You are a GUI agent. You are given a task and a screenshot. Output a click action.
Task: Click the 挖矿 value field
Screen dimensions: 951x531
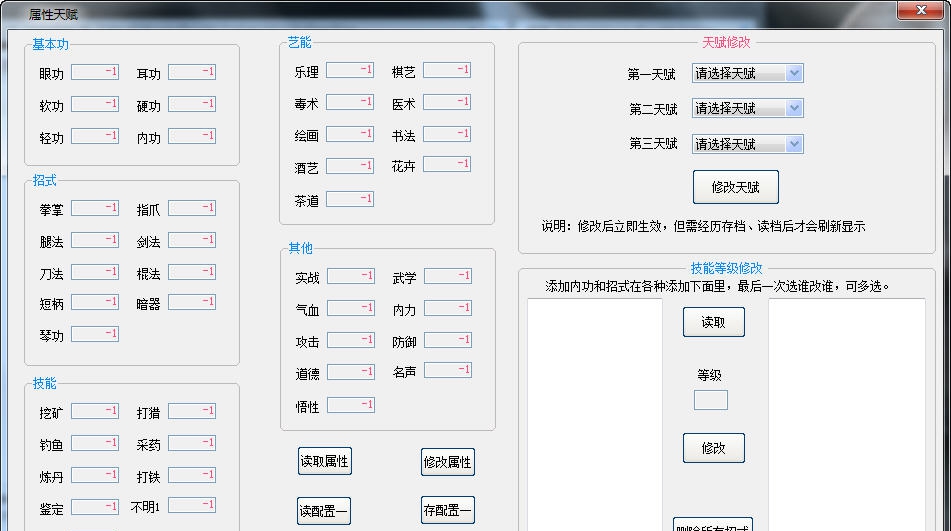[x=95, y=411]
